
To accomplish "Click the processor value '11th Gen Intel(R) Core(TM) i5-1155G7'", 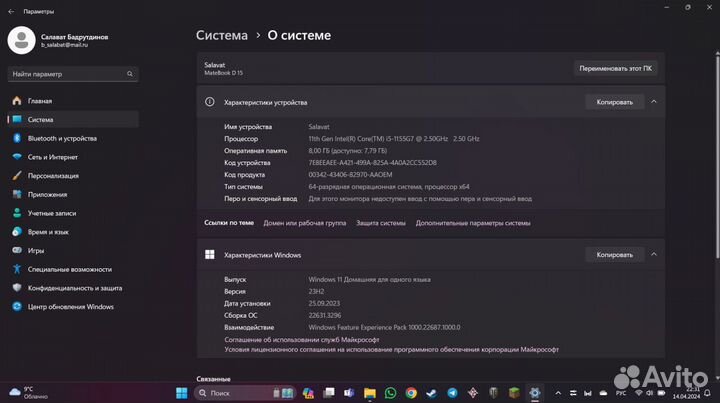I will tap(394, 139).
